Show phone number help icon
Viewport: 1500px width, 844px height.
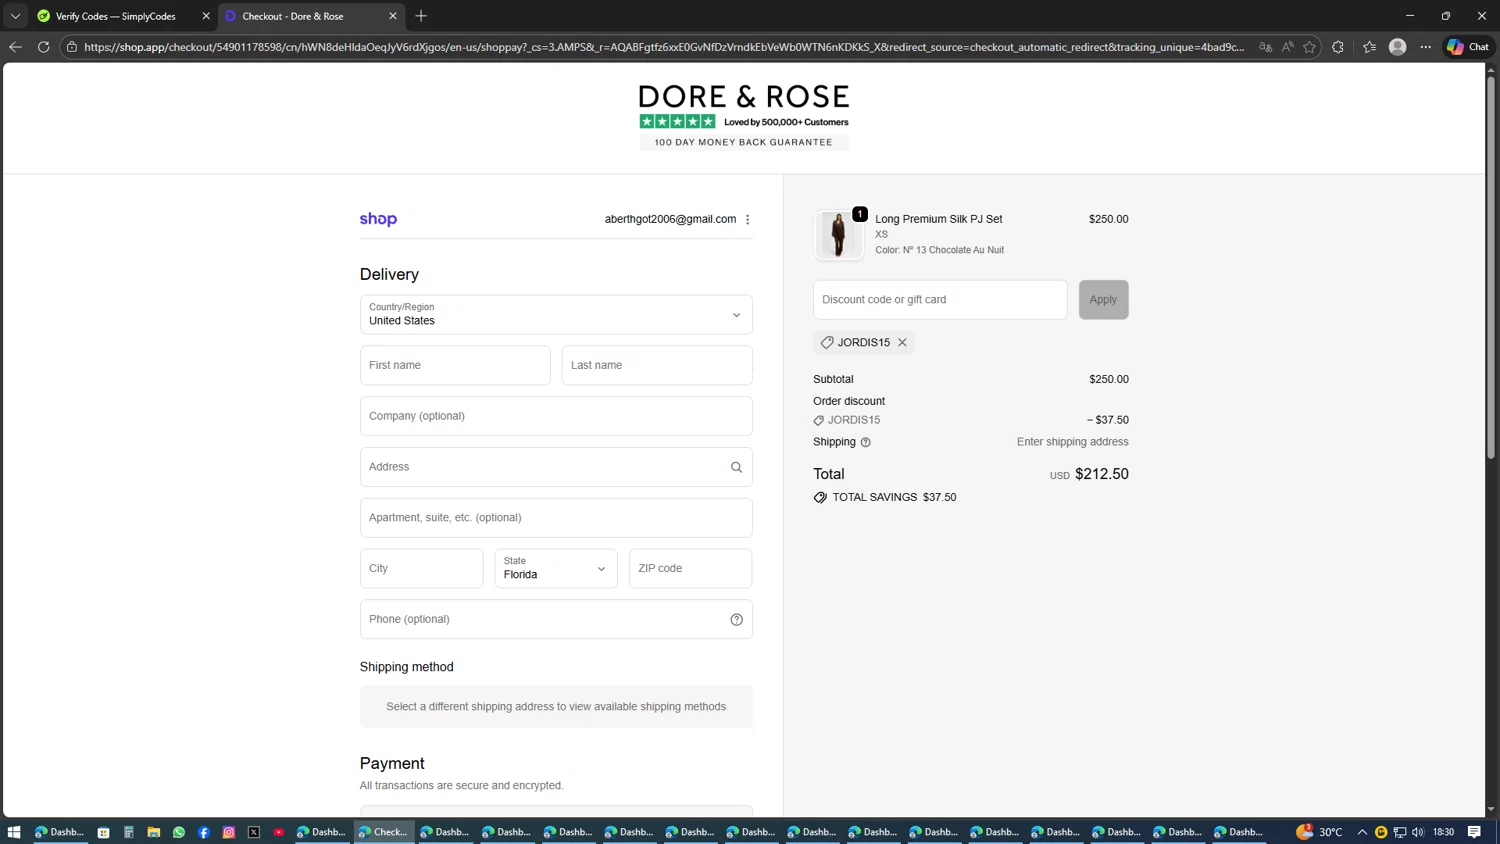tap(737, 619)
